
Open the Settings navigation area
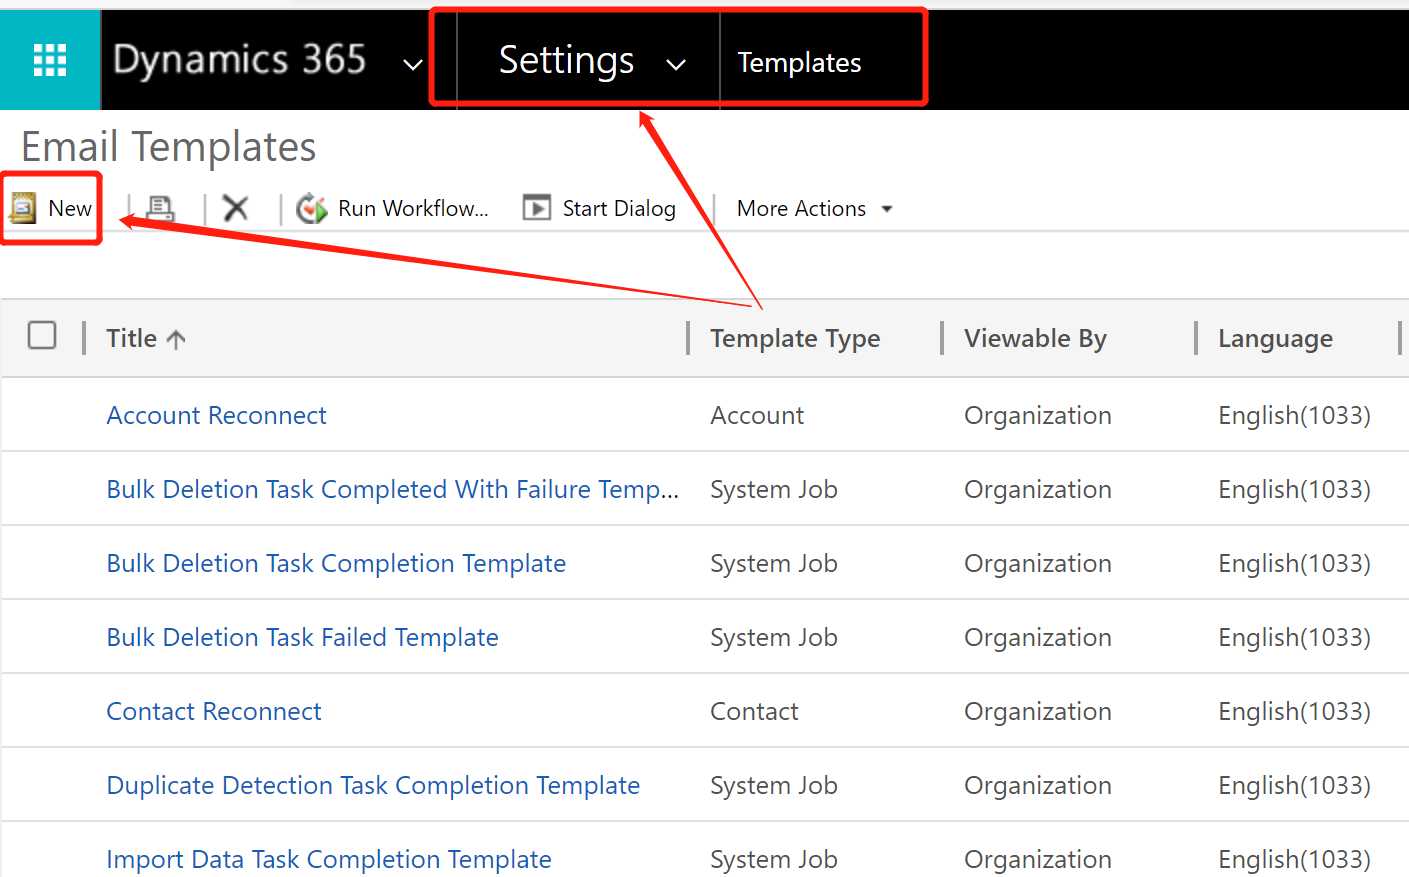pos(566,60)
